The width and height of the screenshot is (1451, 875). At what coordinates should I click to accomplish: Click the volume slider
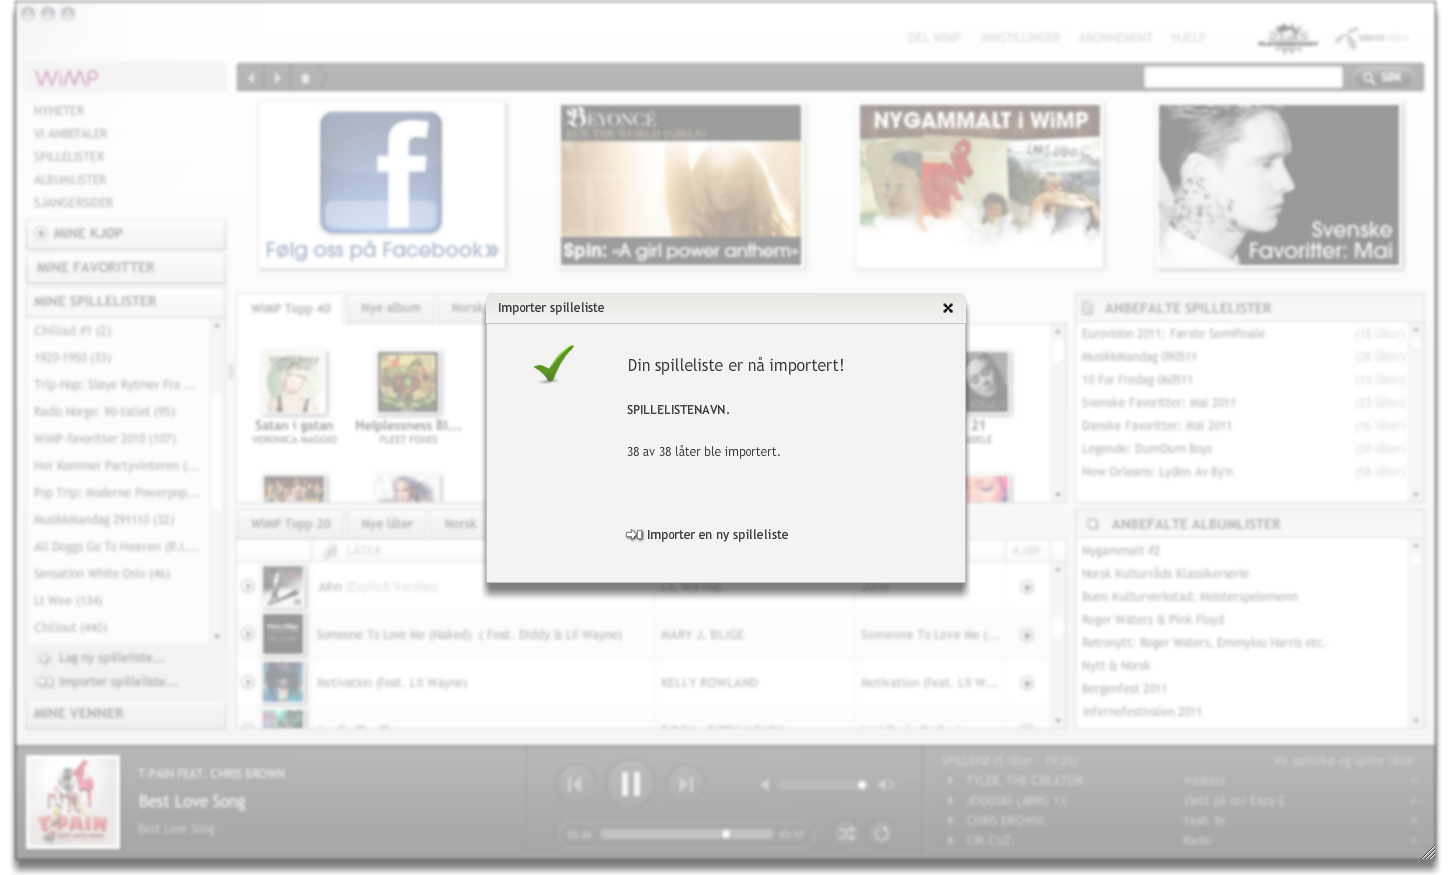[822, 785]
